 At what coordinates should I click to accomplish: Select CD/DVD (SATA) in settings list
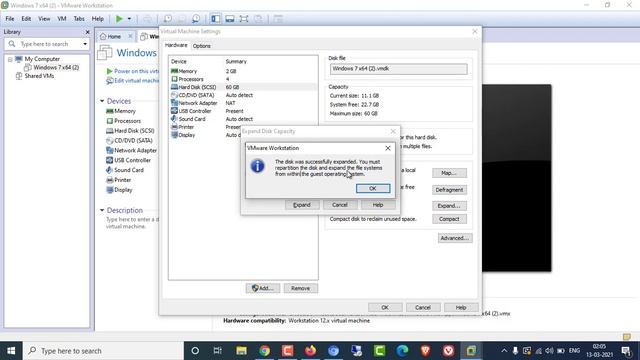pyautogui.click(x=243, y=95)
